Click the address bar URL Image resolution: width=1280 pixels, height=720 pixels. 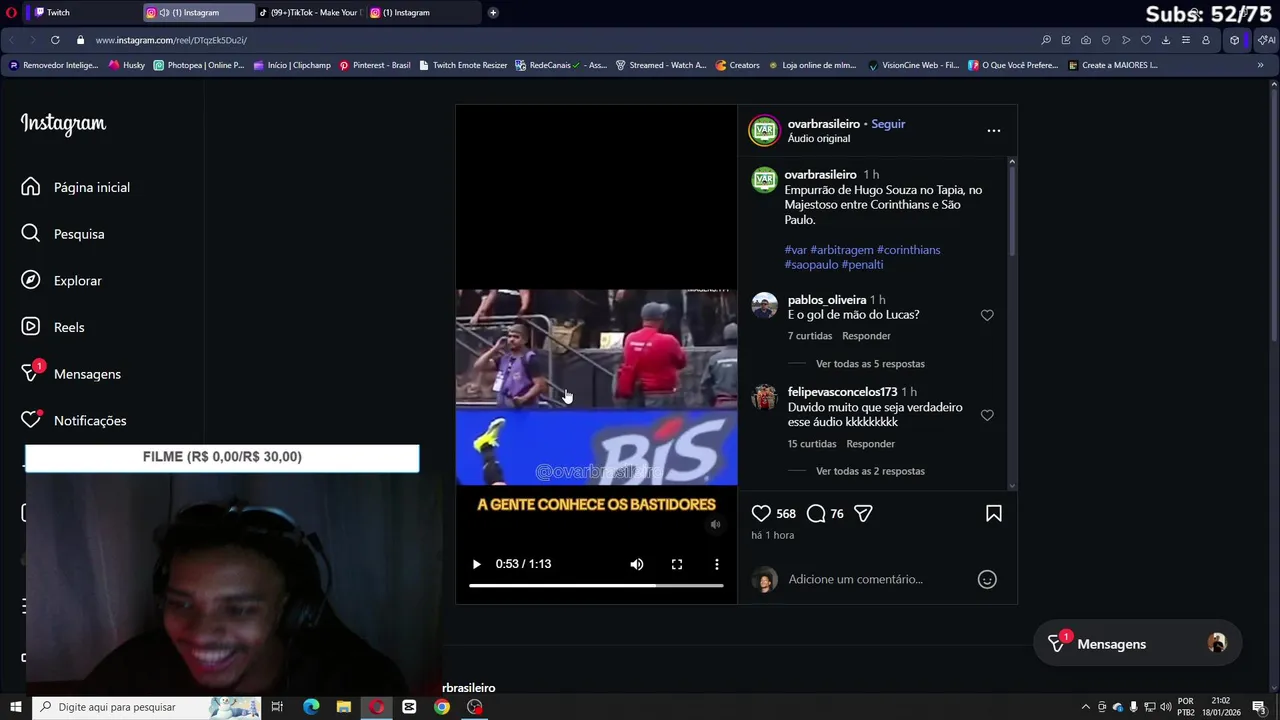pos(171,40)
